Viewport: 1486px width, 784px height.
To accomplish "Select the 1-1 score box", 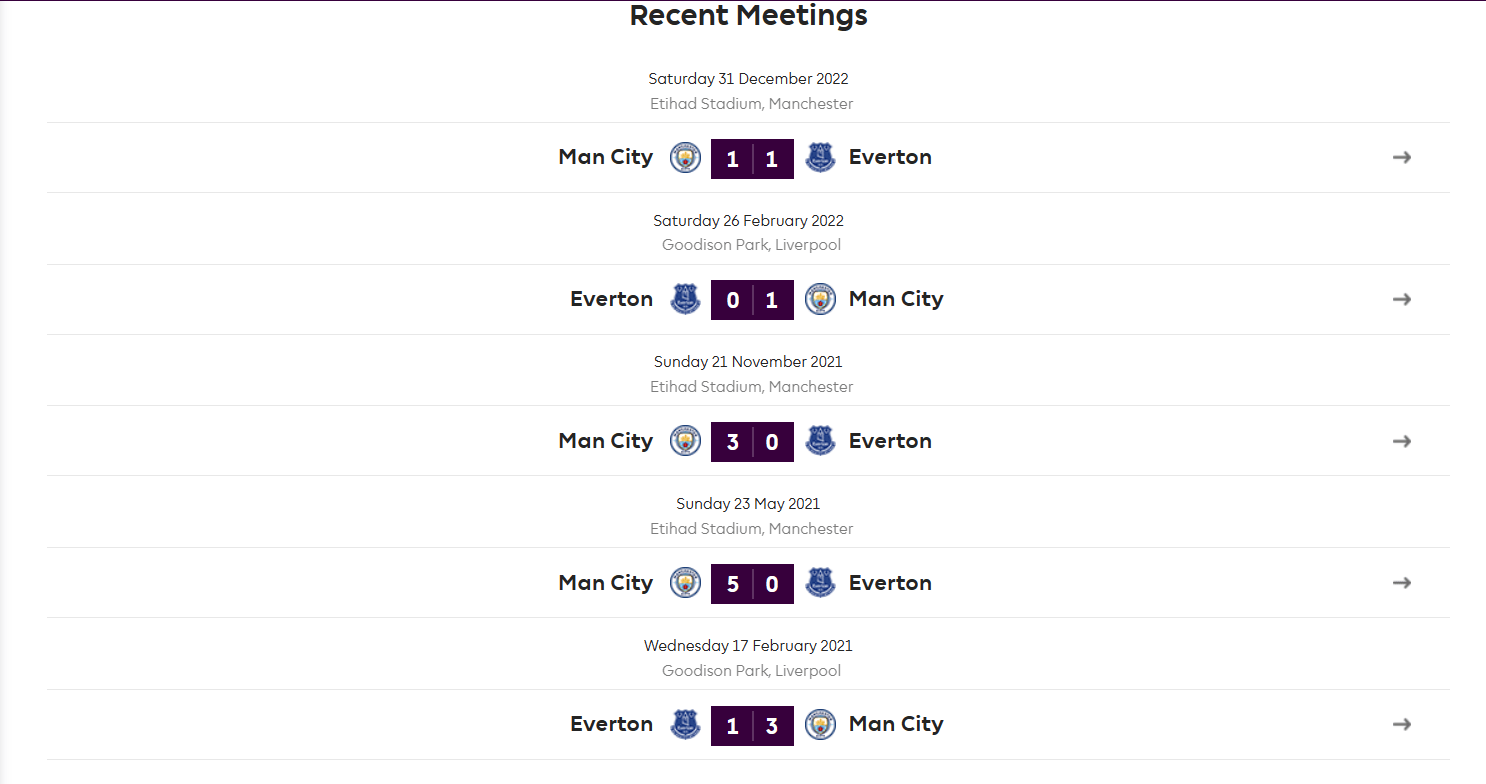I will coord(752,159).
